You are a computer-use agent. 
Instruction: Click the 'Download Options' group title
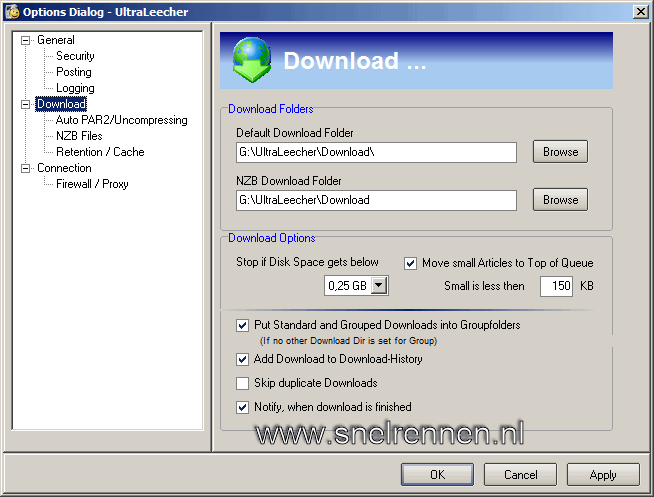(272, 238)
